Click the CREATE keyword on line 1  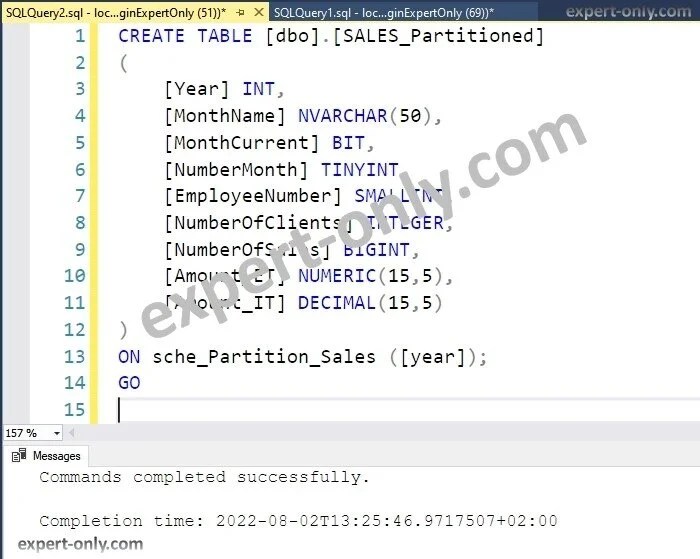pos(151,36)
